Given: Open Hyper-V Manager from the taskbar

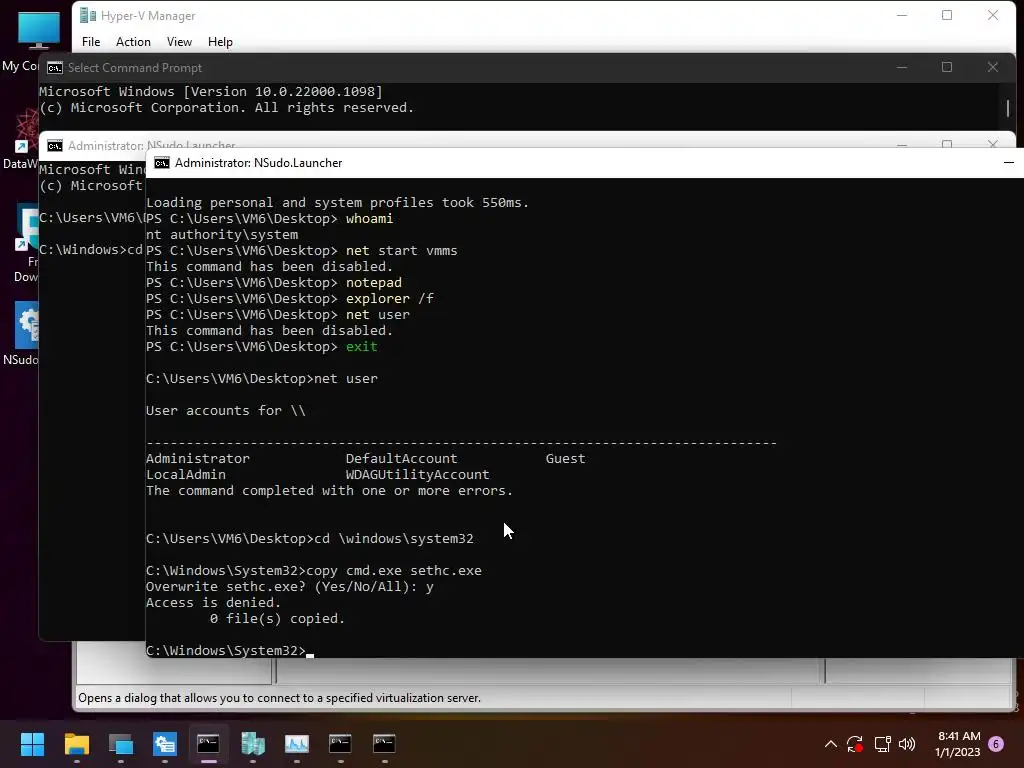Looking at the screenshot, I should 253,744.
